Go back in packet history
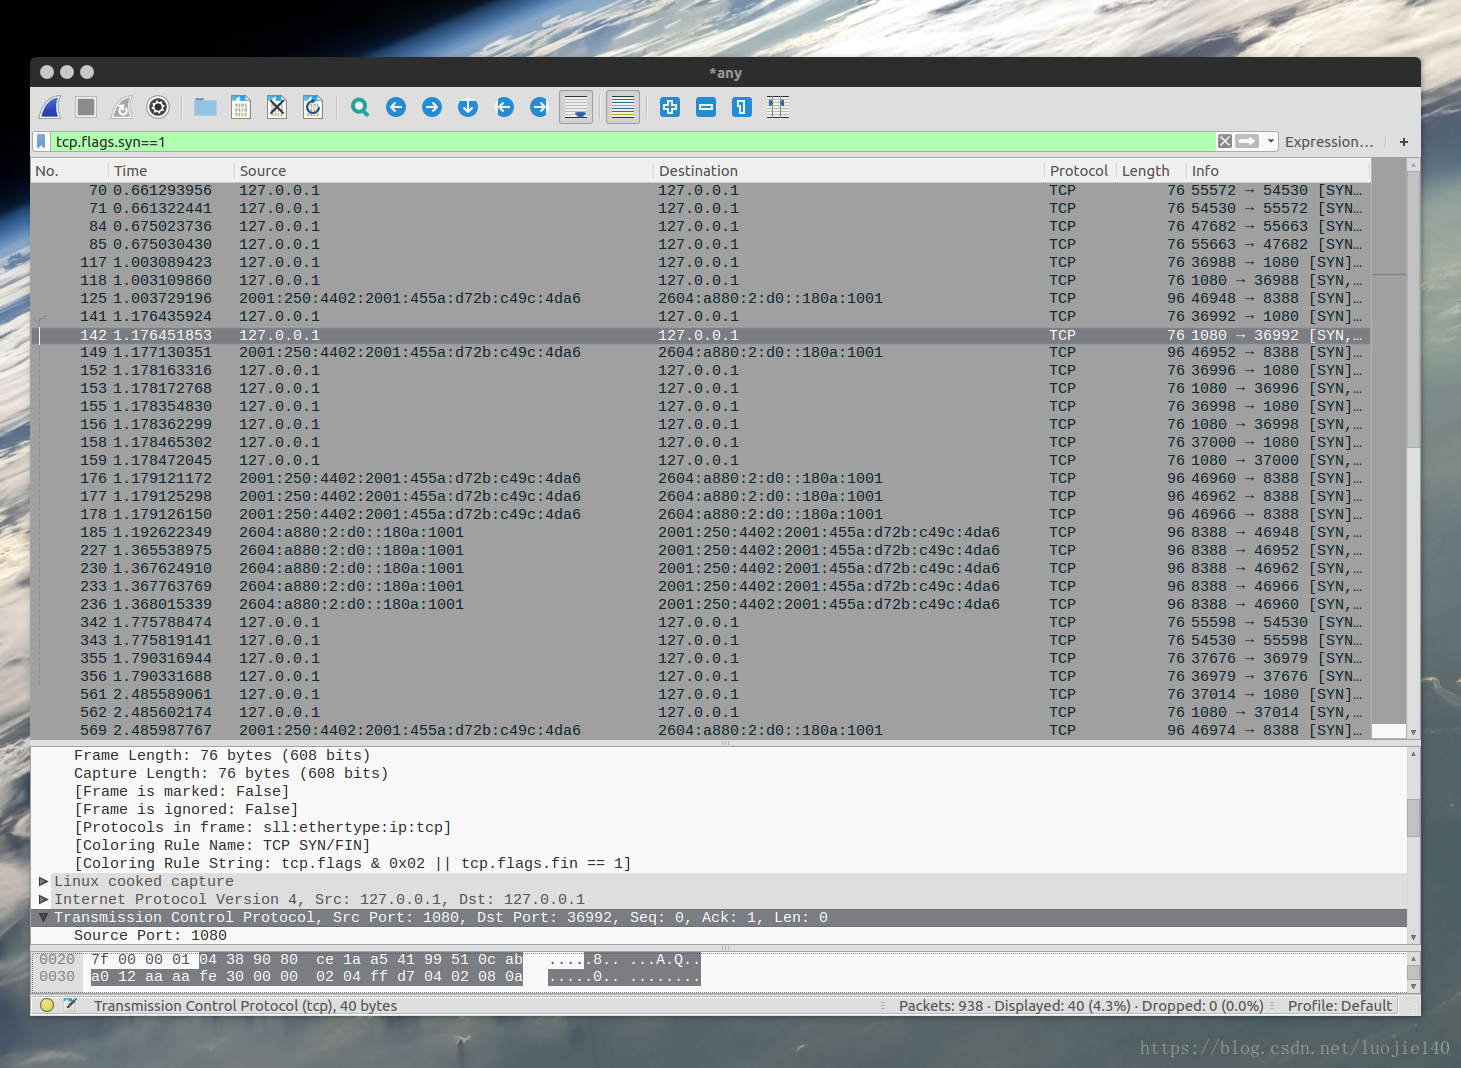The image size is (1461, 1068). point(396,107)
